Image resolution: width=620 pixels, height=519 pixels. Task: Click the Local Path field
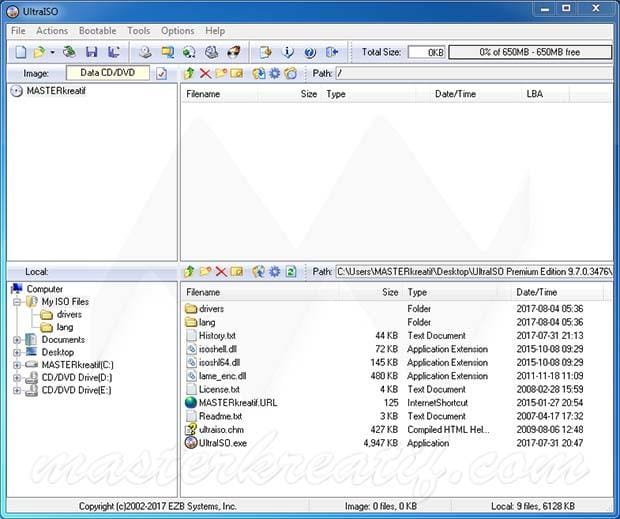(x=474, y=272)
